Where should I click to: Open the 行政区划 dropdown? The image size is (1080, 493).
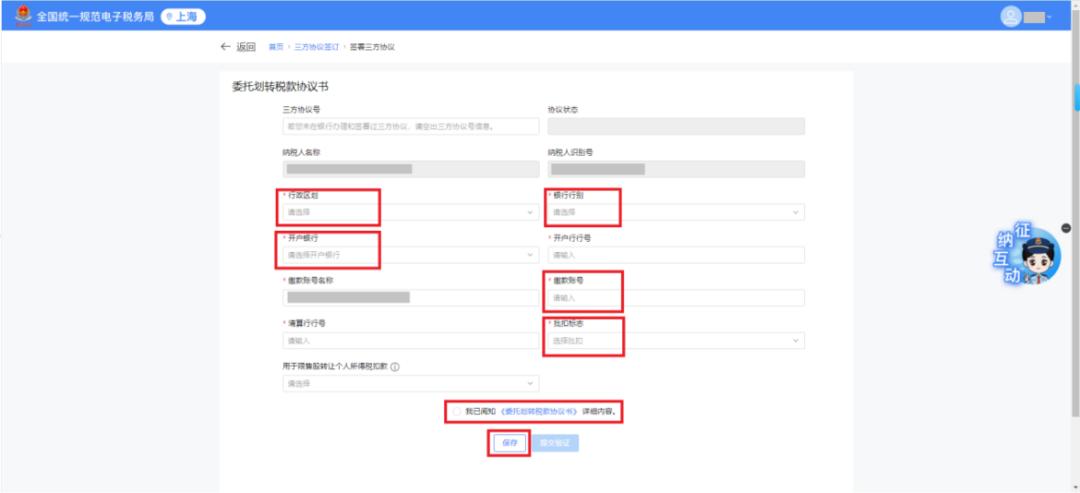[x=411, y=212]
